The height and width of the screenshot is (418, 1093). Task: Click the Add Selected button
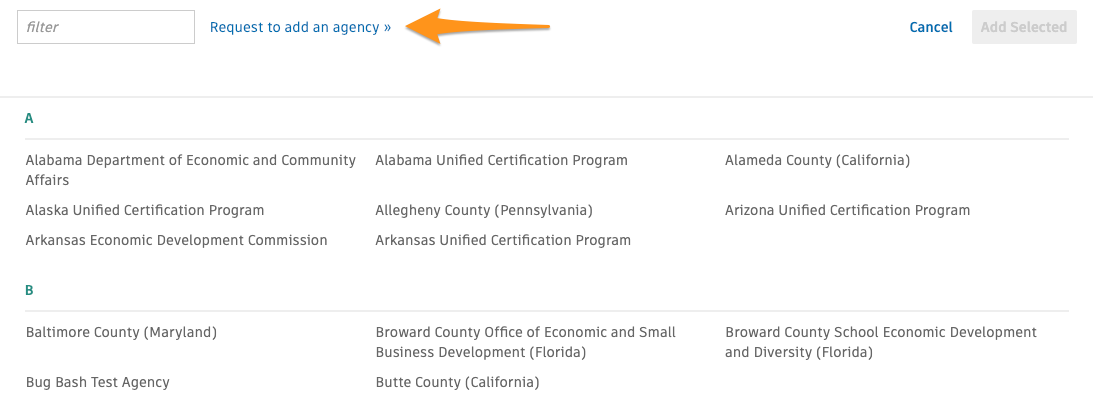(1023, 27)
